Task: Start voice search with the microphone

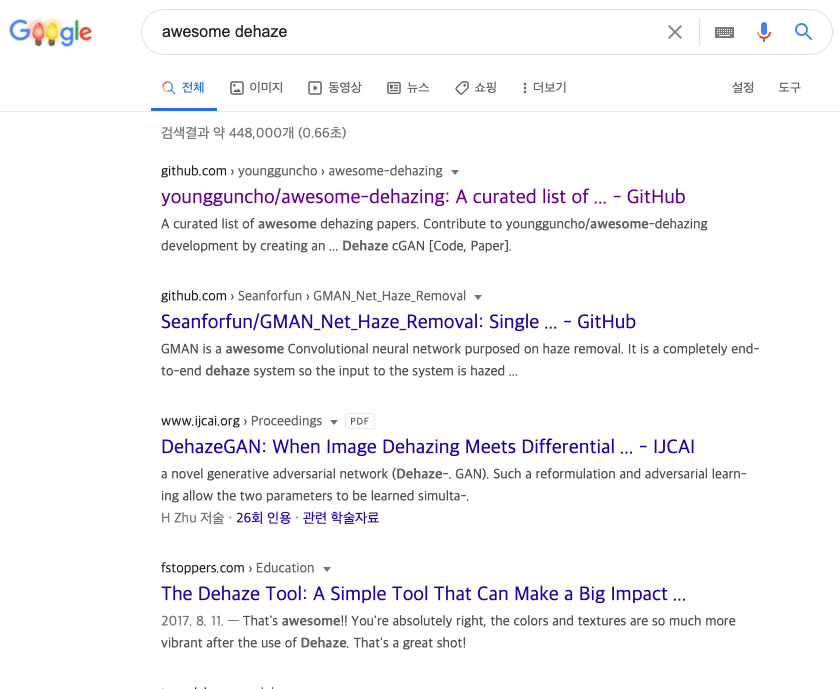Action: click(x=764, y=32)
